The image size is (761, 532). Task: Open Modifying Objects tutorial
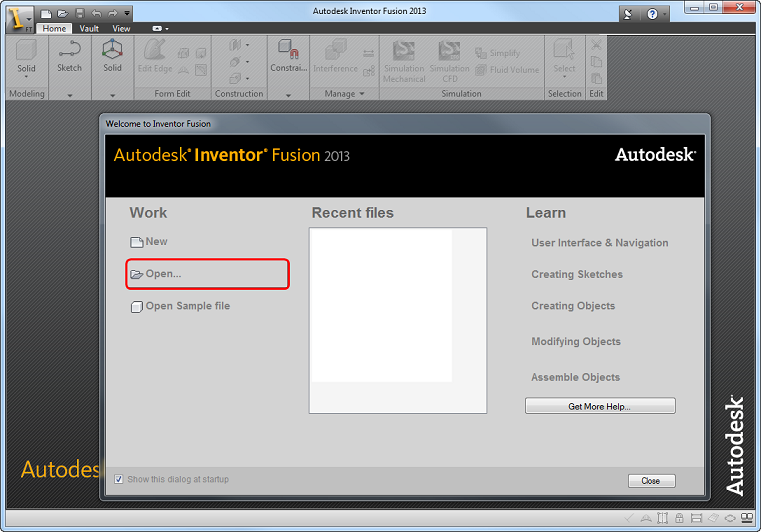point(576,341)
